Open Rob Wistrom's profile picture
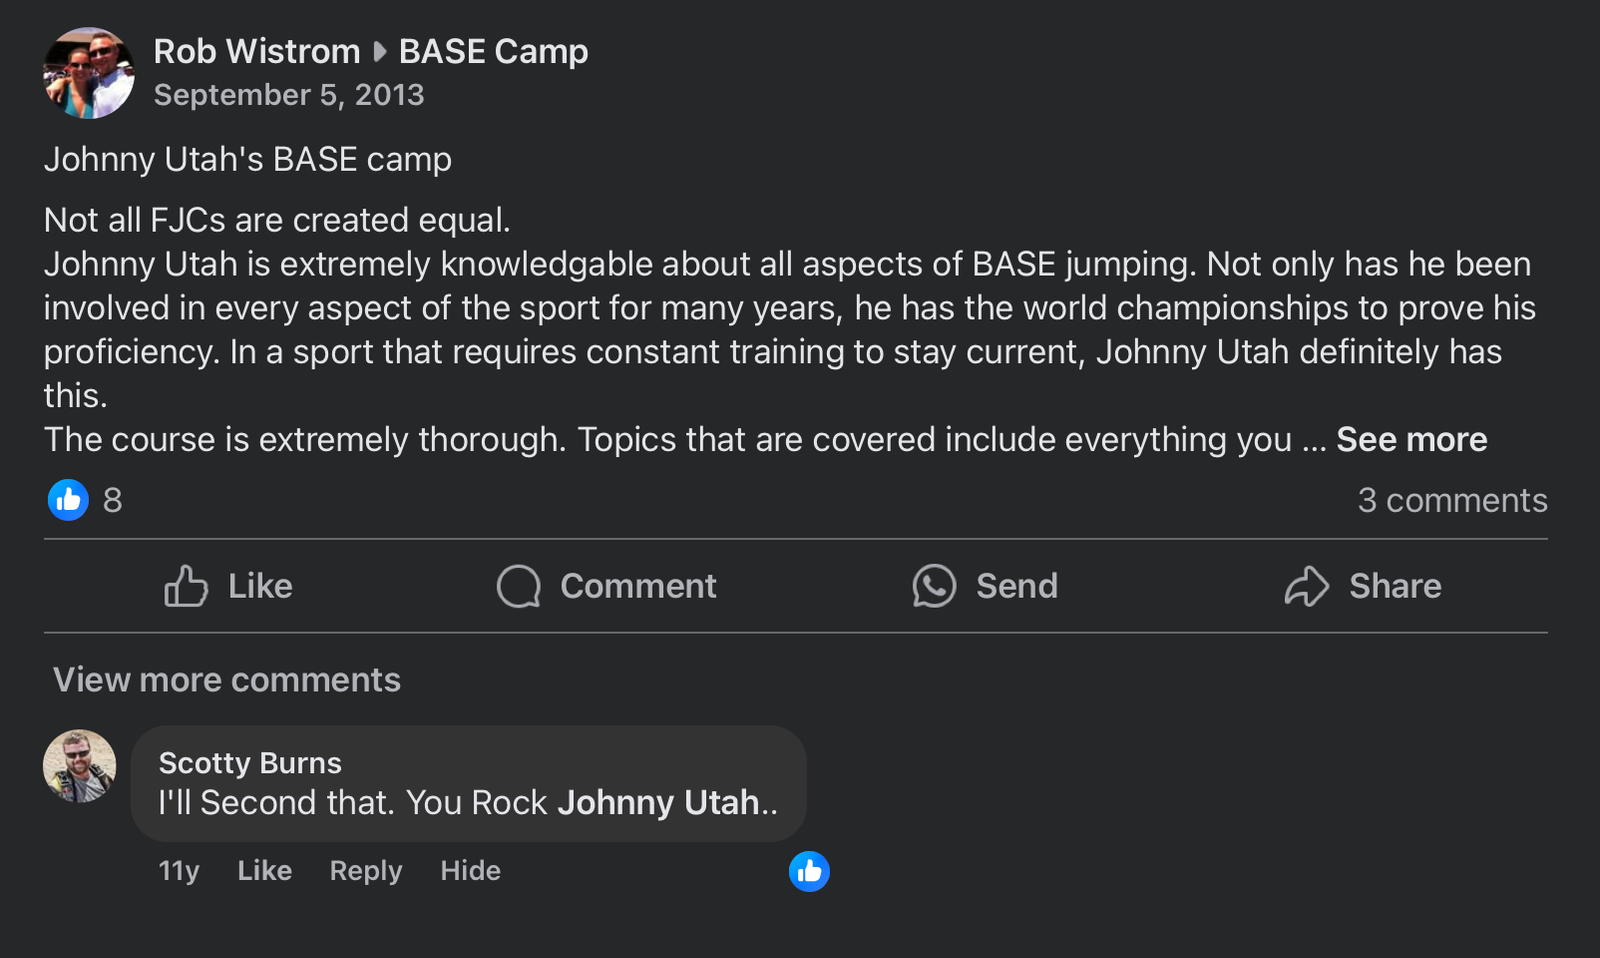The width and height of the screenshot is (1600, 958). click(x=89, y=73)
